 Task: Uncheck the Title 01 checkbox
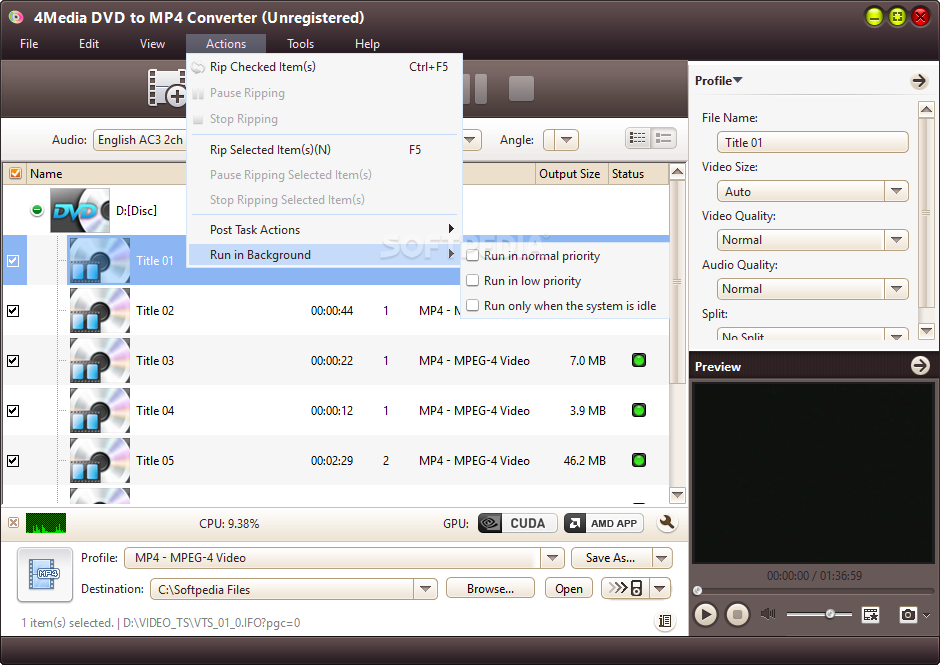tap(13, 261)
